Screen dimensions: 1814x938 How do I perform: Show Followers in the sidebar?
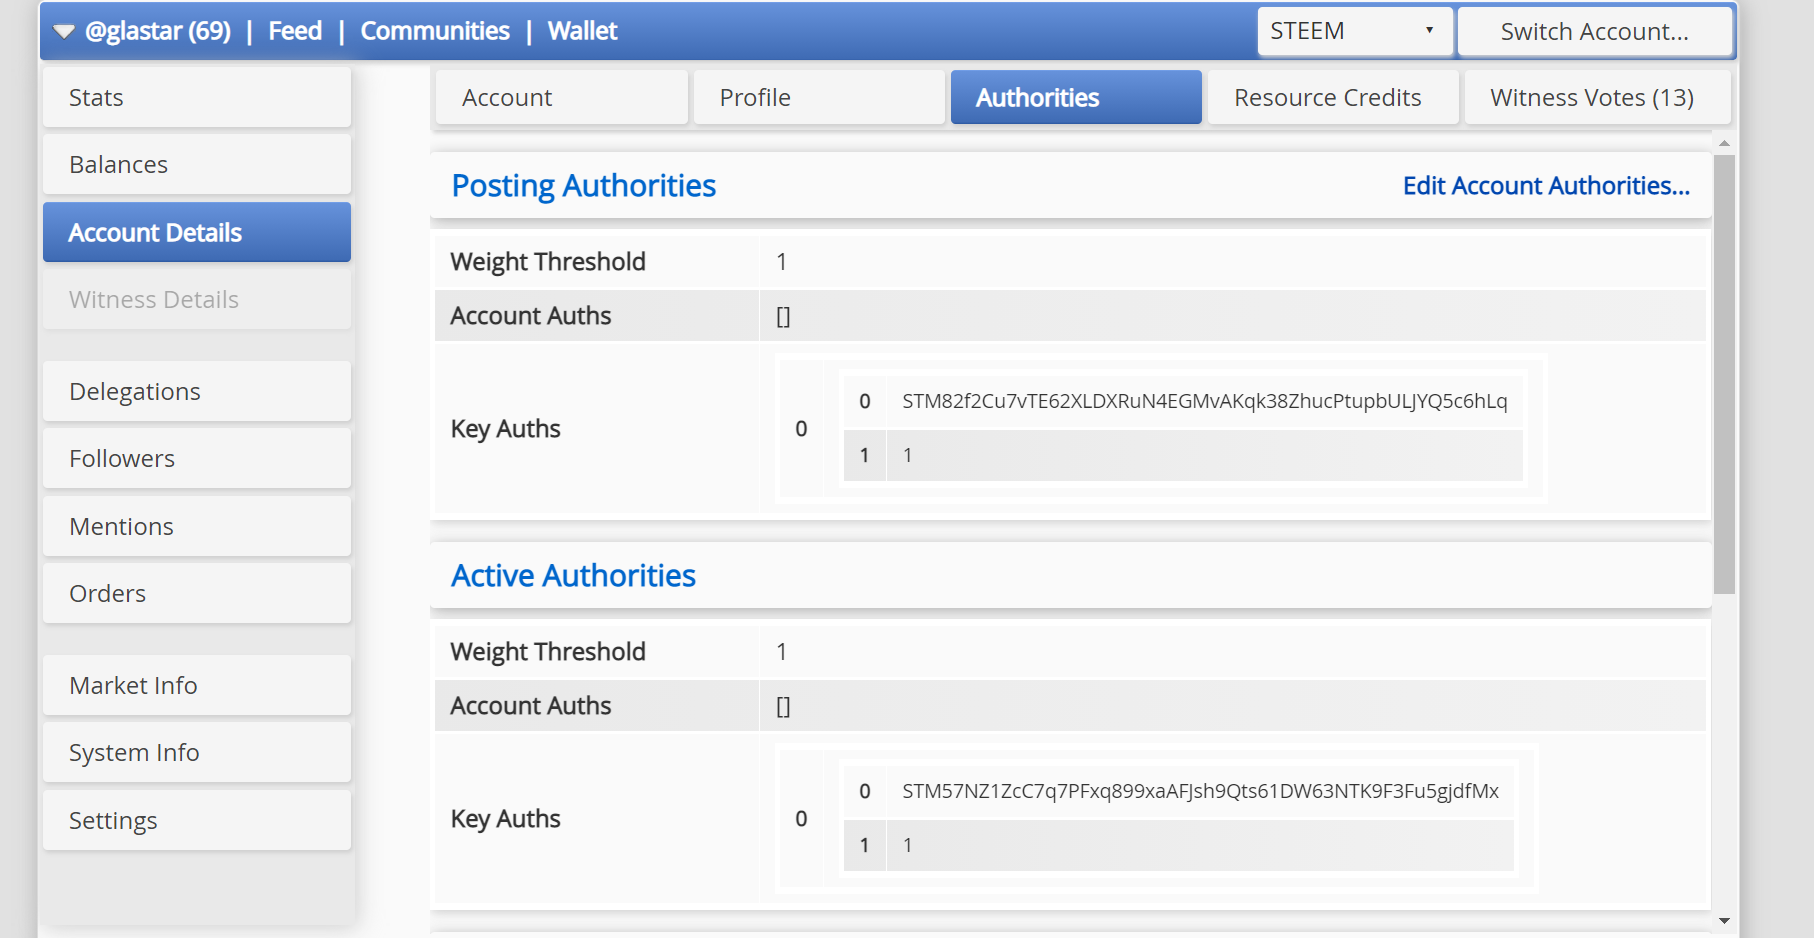coord(197,459)
